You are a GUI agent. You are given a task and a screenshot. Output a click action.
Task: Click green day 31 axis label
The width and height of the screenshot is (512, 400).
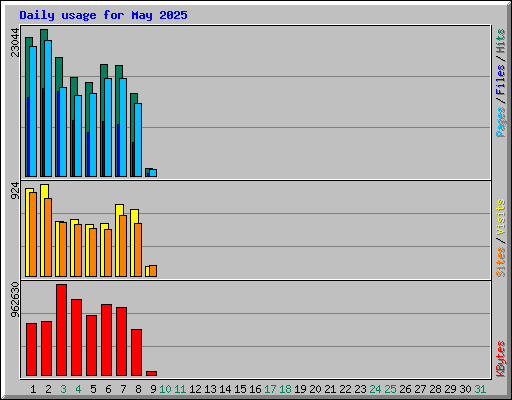[480, 389]
